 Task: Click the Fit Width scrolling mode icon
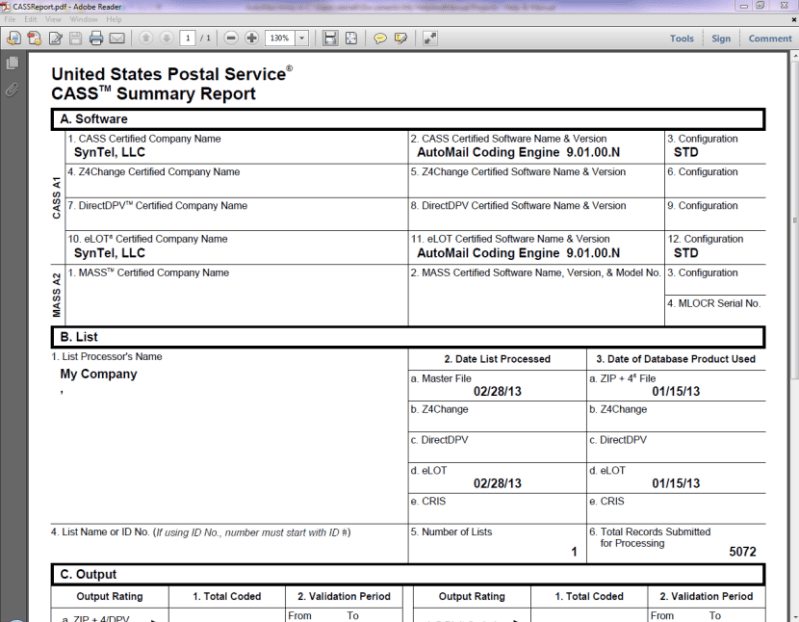tap(330, 38)
